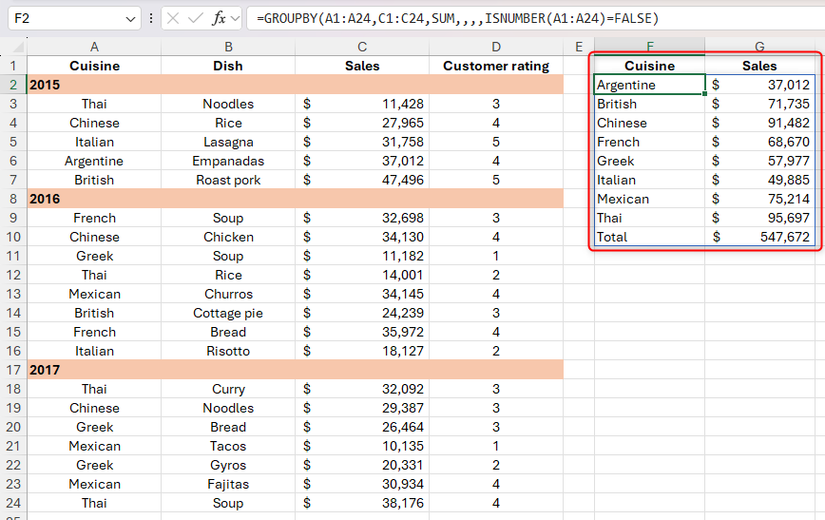Click the Insert Function fx icon
This screenshot has width=825, height=520.
pos(219,19)
